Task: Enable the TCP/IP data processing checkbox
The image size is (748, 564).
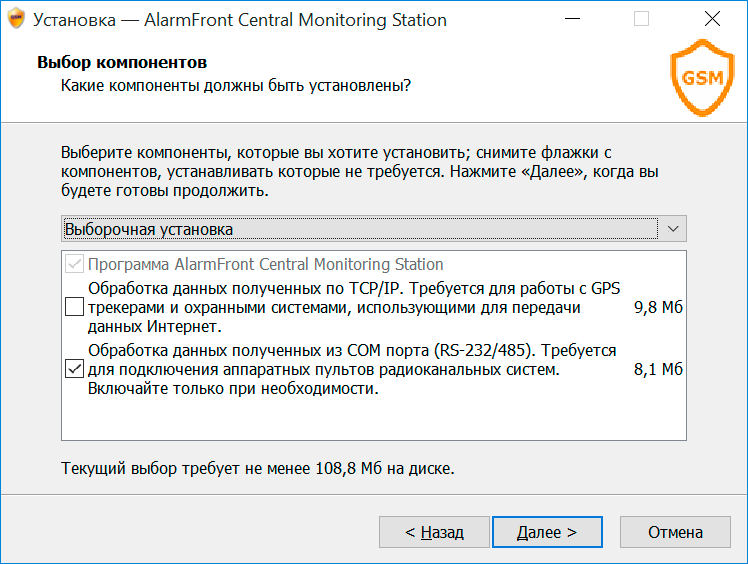Action: coord(74,307)
